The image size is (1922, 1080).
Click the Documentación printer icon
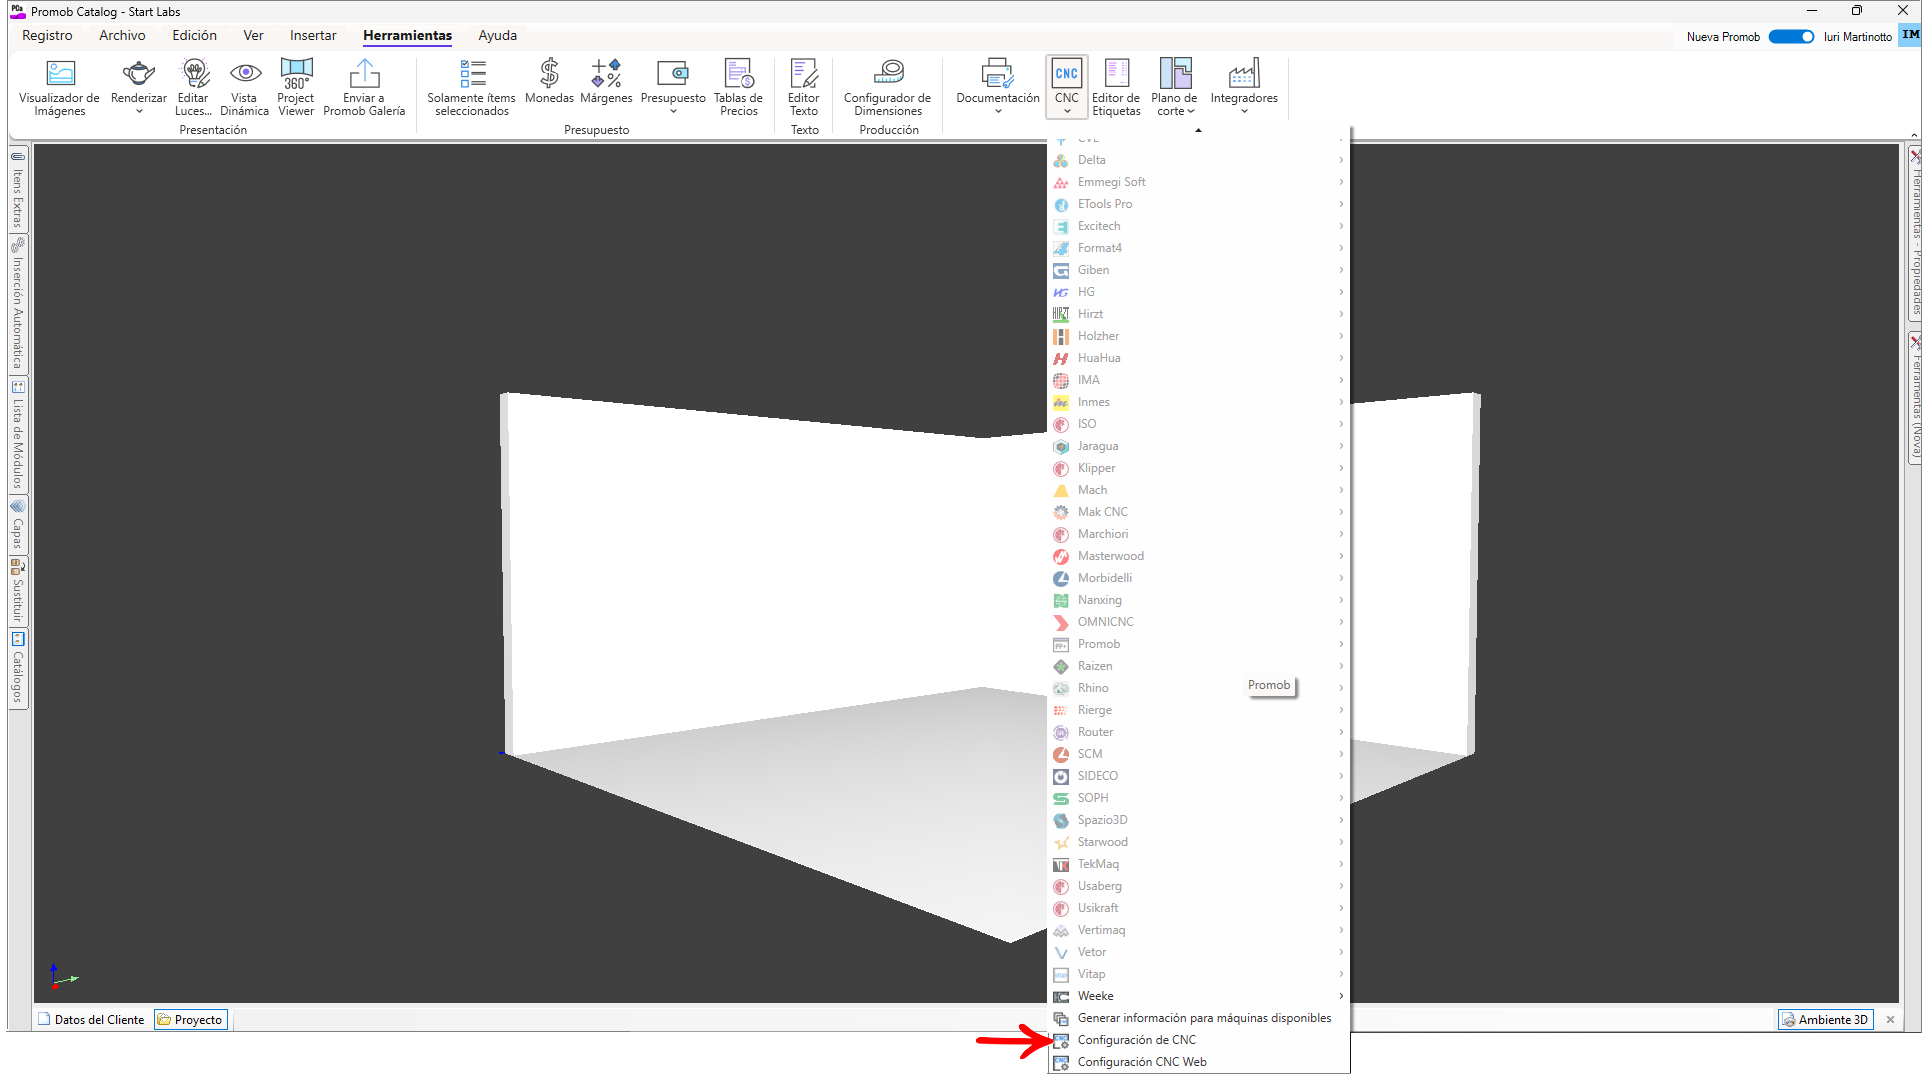997,73
